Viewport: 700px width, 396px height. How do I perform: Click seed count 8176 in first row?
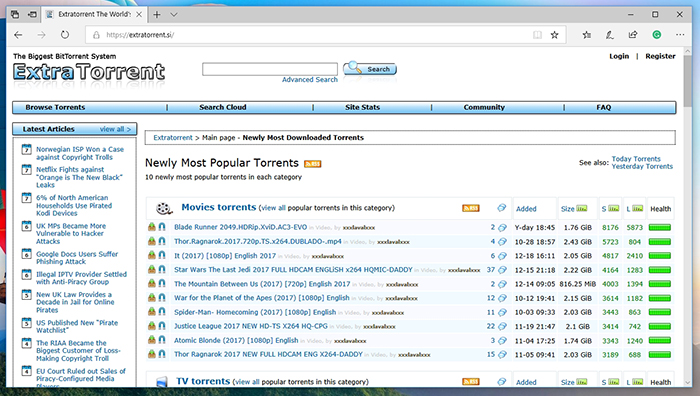(x=610, y=228)
